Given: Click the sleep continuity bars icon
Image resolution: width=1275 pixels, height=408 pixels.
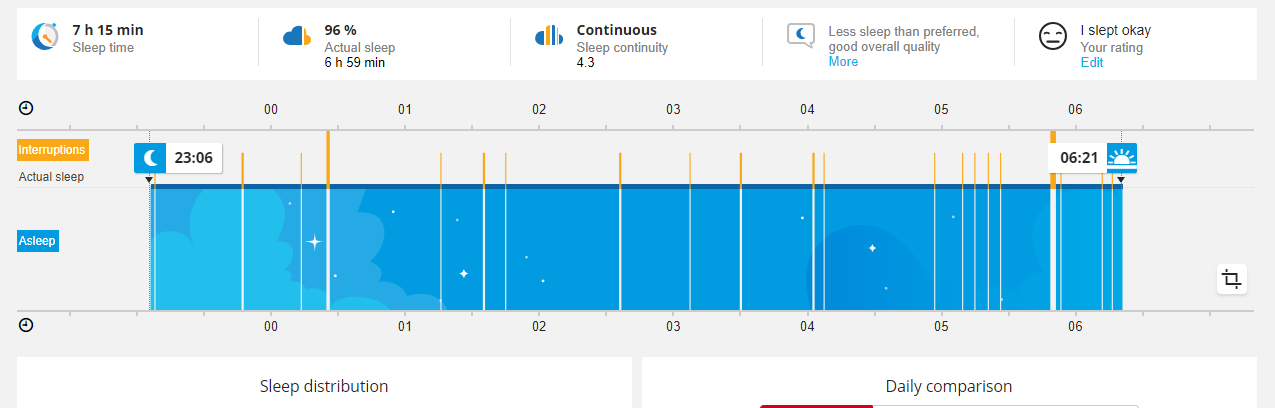Looking at the screenshot, I should [549, 37].
